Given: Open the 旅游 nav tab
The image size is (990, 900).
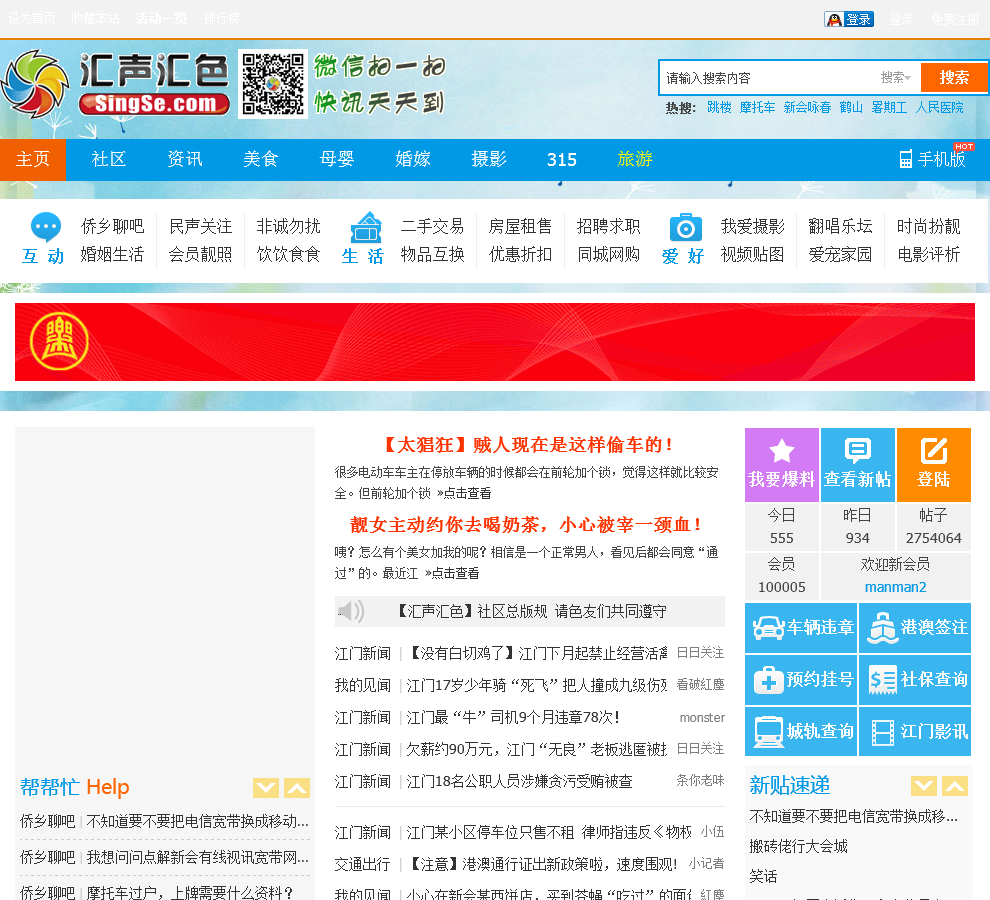Looking at the screenshot, I should point(635,159).
